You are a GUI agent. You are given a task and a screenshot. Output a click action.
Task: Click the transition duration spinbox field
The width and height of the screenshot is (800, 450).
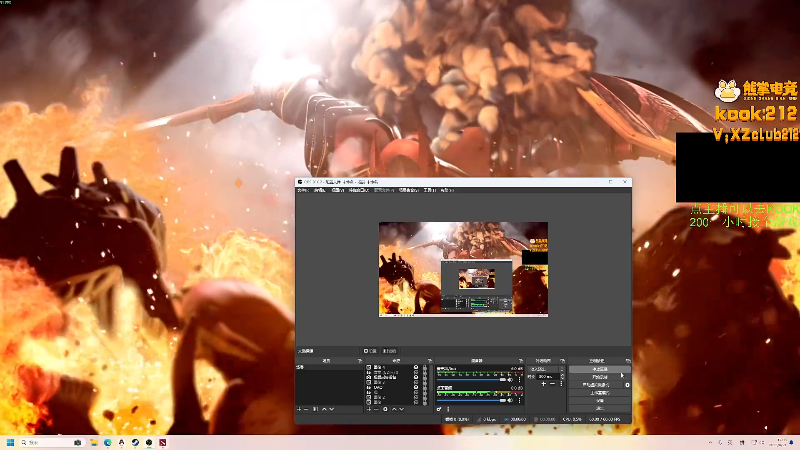(x=547, y=377)
